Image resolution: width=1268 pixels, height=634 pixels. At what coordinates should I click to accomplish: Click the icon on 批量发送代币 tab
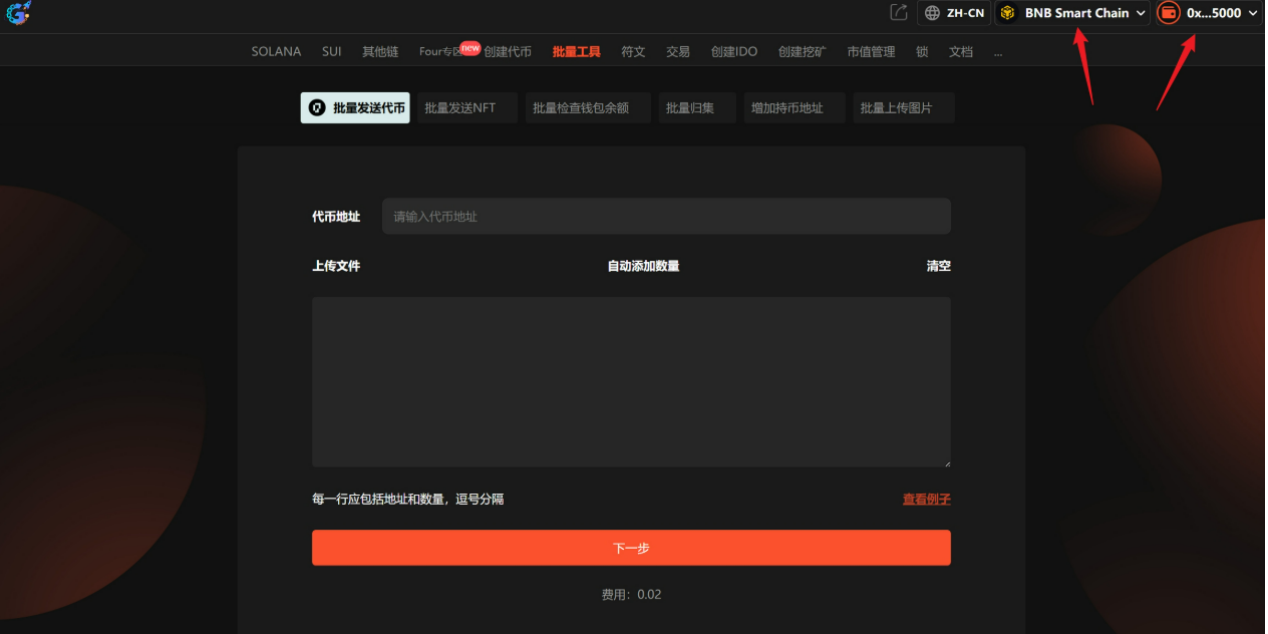[x=317, y=108]
